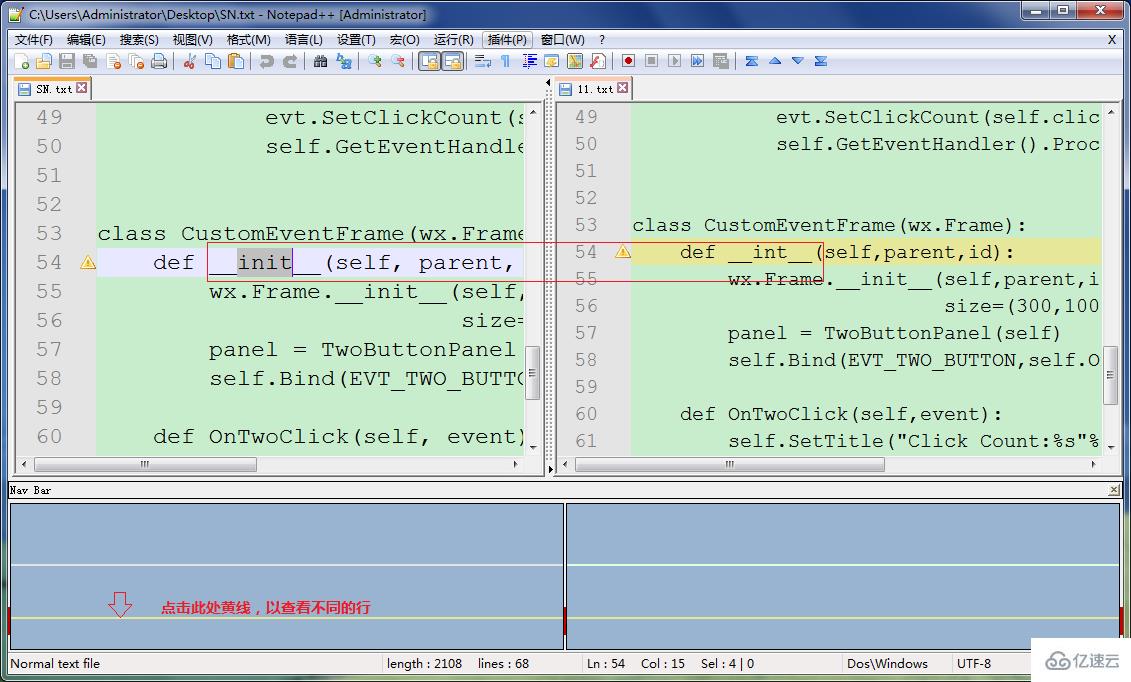Open the 语言(L) menu
This screenshot has width=1131, height=682.
[x=303, y=40]
